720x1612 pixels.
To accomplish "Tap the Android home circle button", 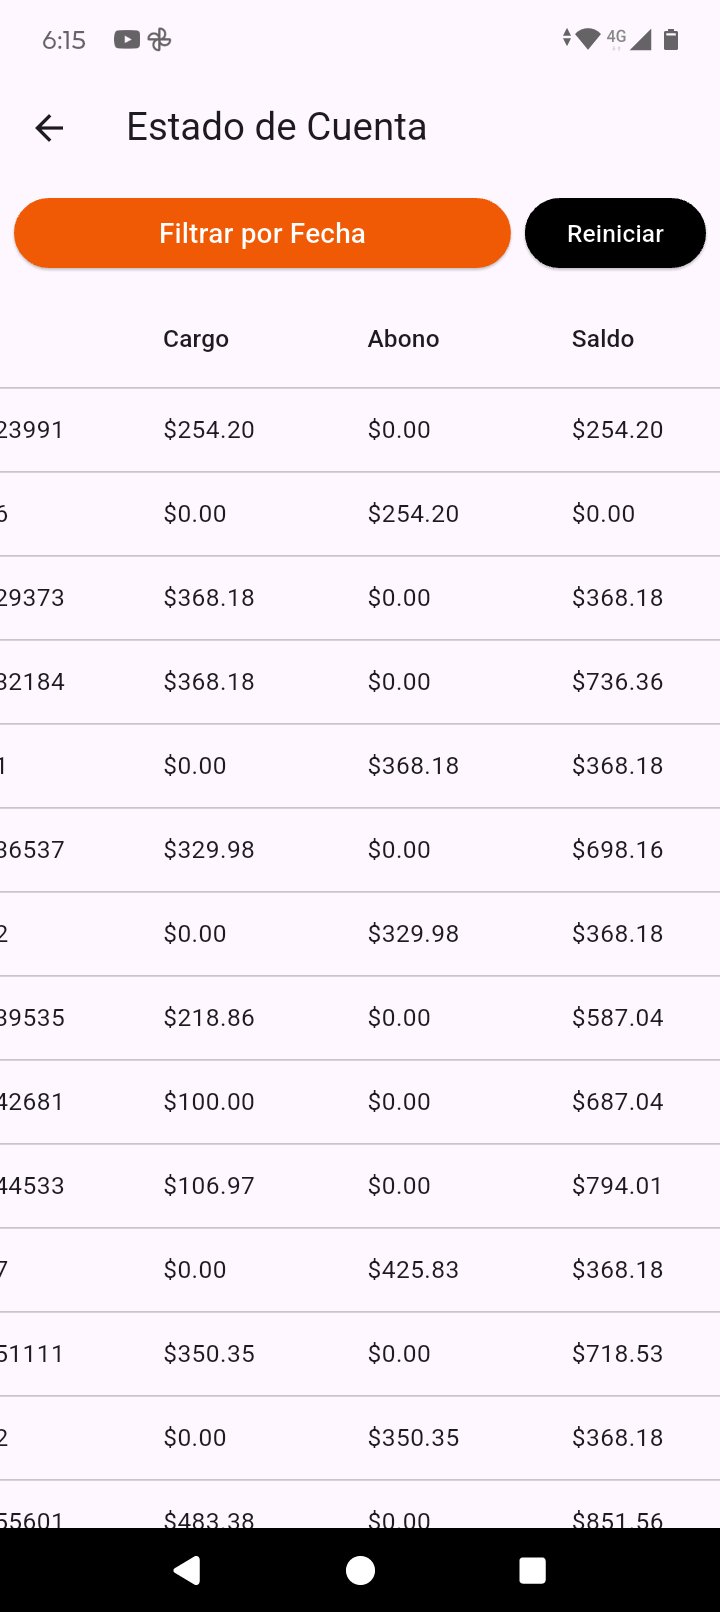I will 360,1570.
